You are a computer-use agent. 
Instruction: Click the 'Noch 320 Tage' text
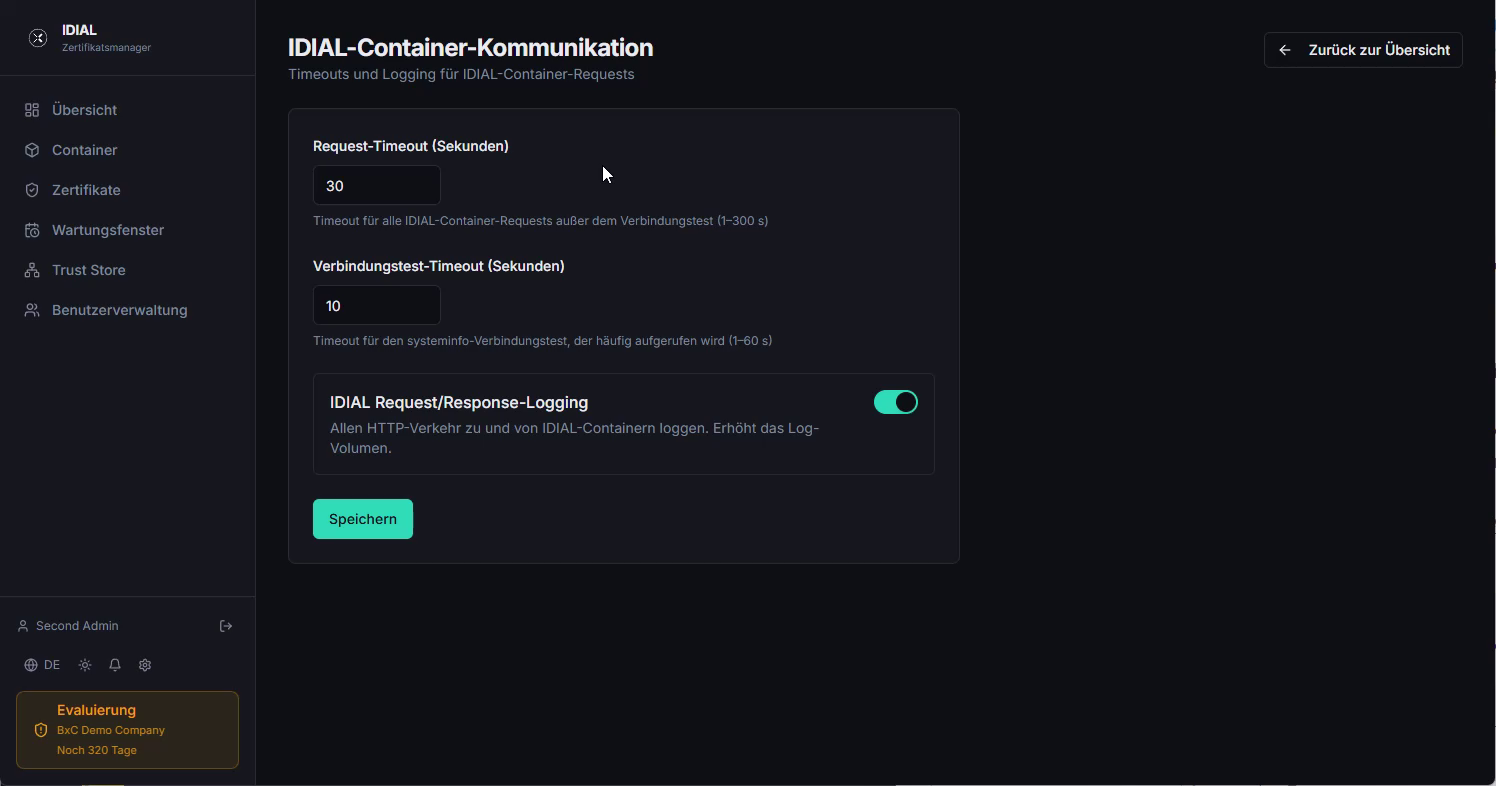[x=97, y=750]
